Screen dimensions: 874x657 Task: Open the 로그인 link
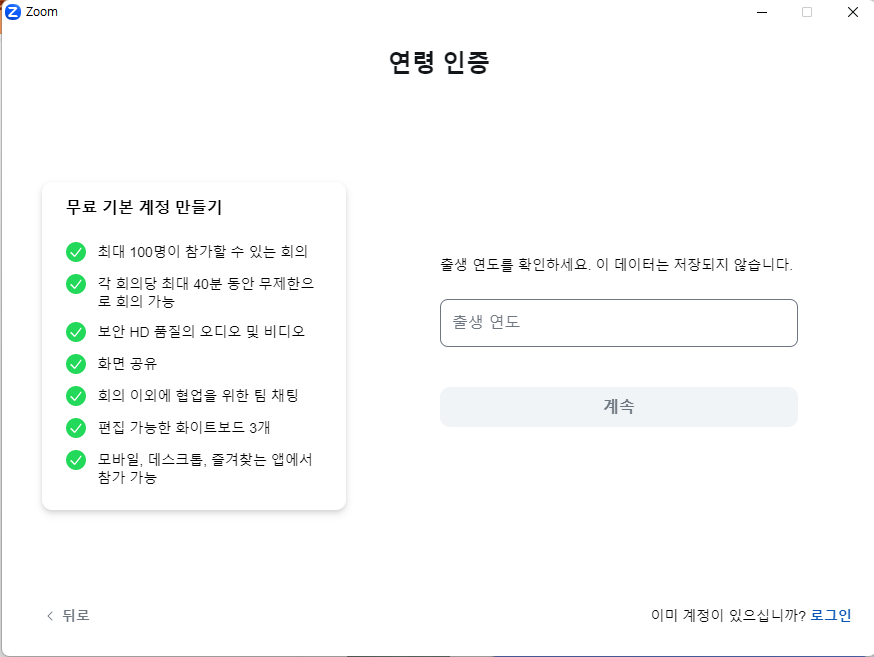point(830,615)
